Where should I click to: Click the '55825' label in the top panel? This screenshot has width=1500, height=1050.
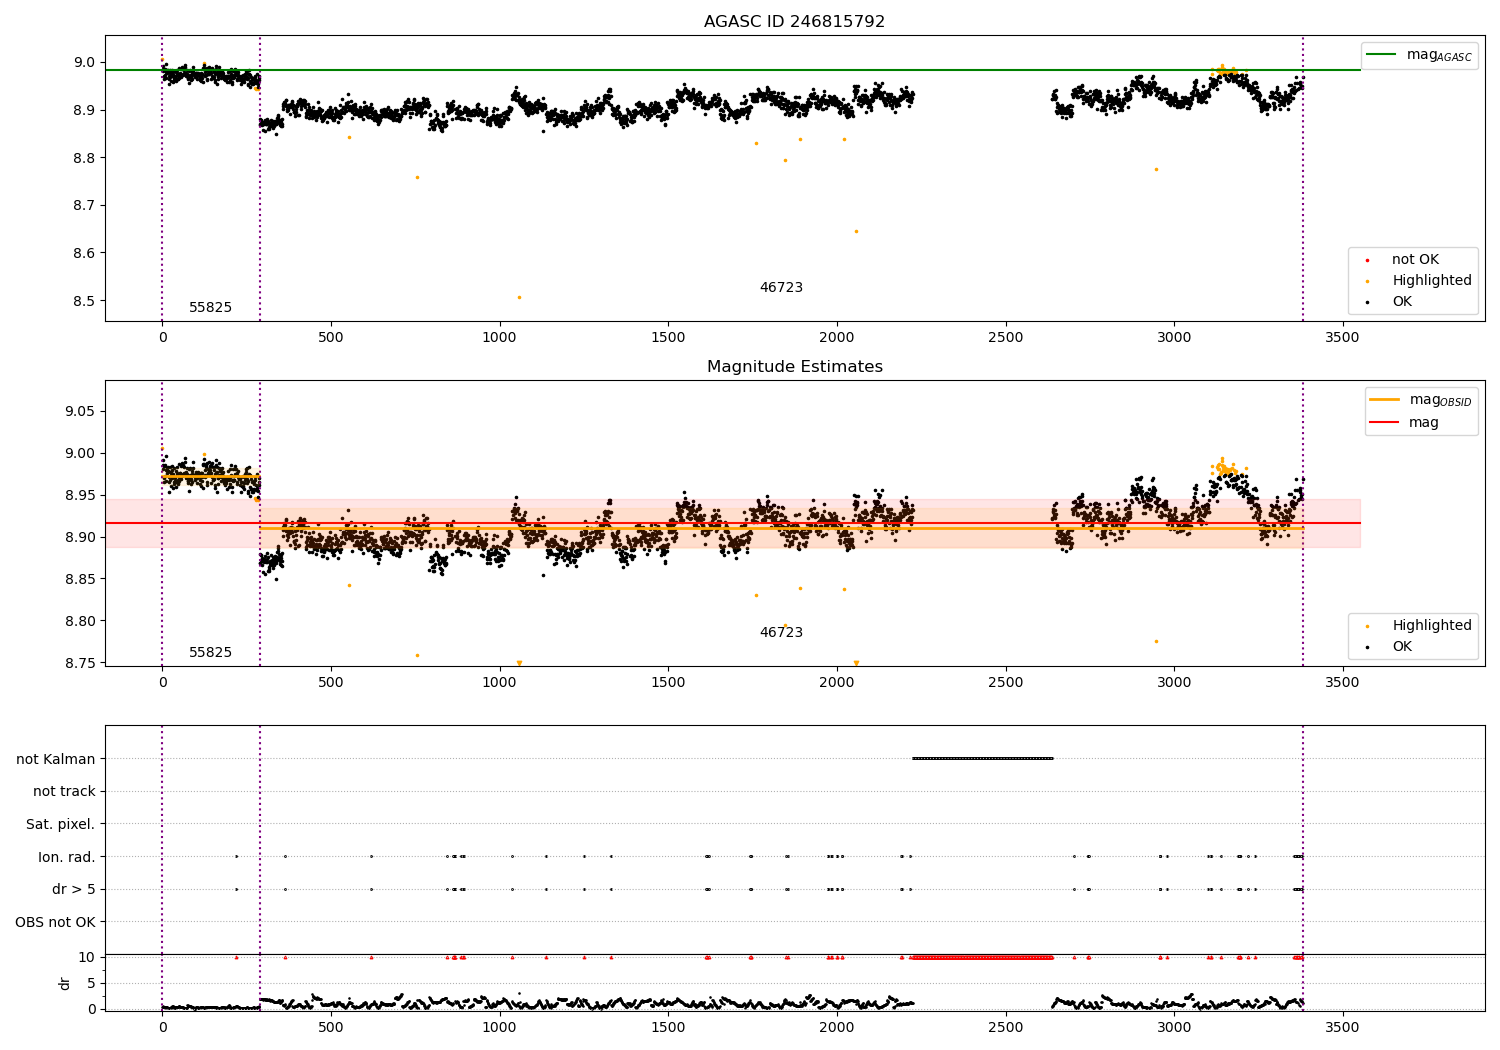tap(210, 308)
